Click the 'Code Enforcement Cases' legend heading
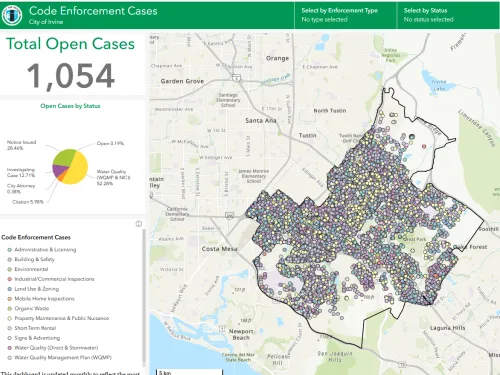This screenshot has width=500, height=375. (36, 237)
